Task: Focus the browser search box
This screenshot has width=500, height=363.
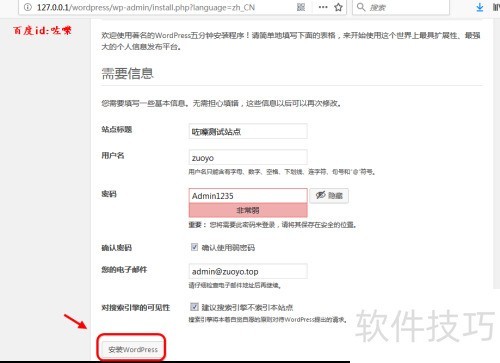Action: click(401, 7)
